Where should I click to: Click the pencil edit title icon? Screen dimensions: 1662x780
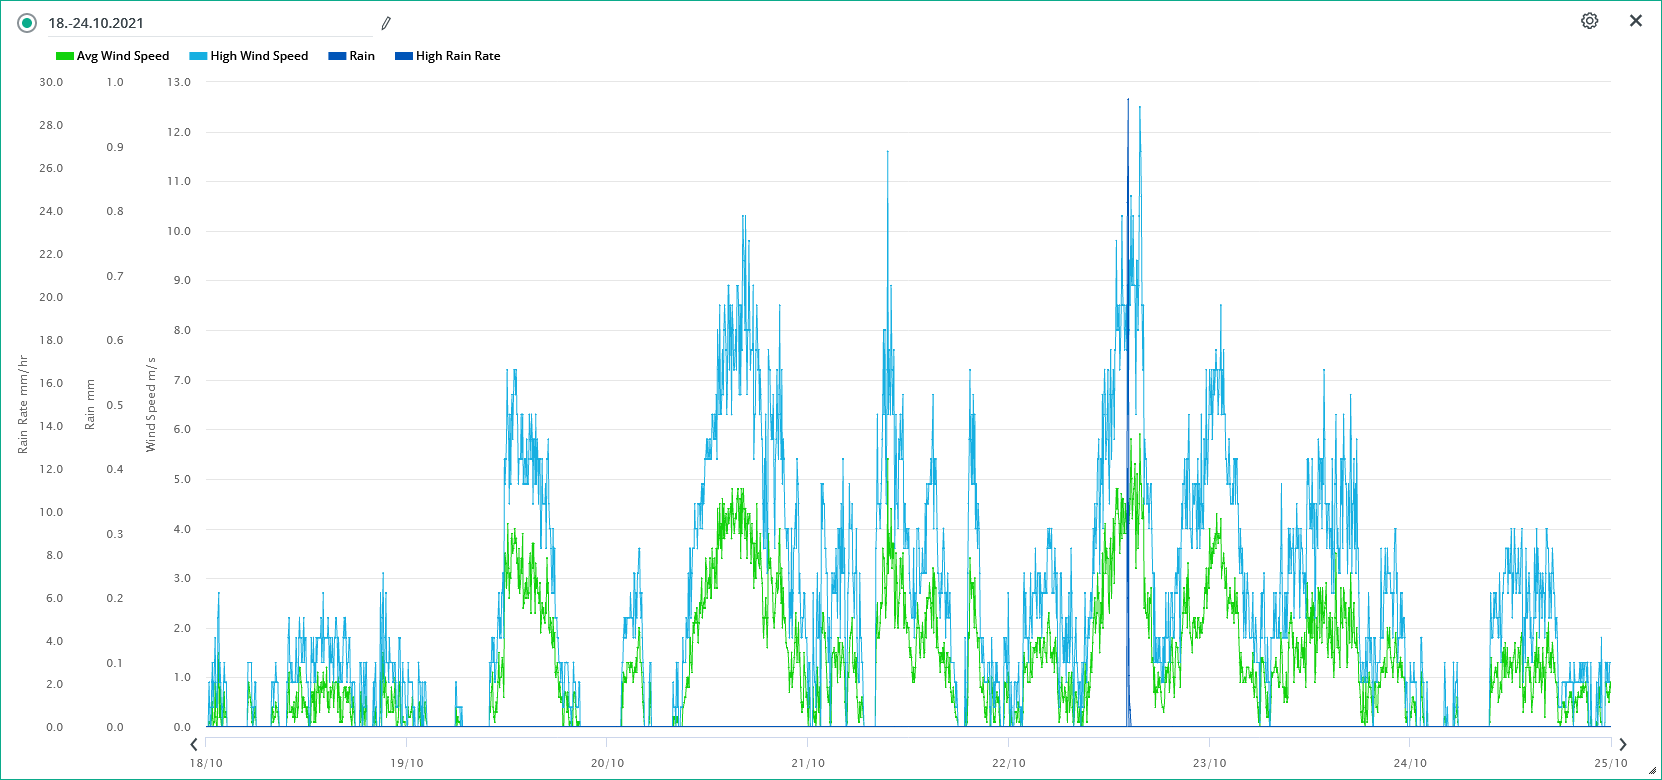[x=386, y=23]
